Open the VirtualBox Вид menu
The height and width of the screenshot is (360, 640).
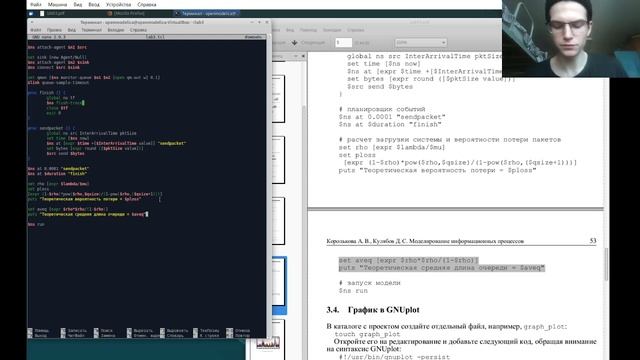pos(78,4)
